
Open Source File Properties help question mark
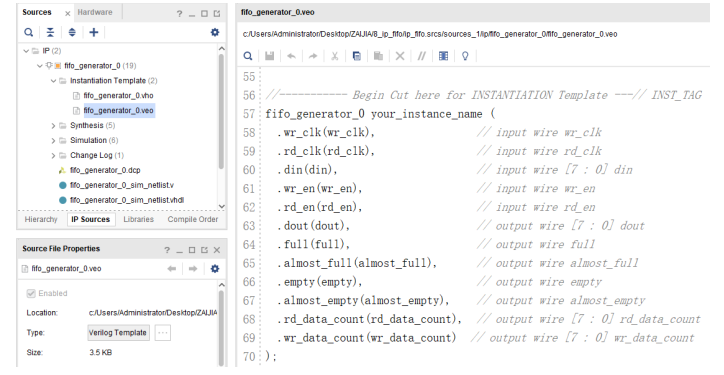pos(167,250)
